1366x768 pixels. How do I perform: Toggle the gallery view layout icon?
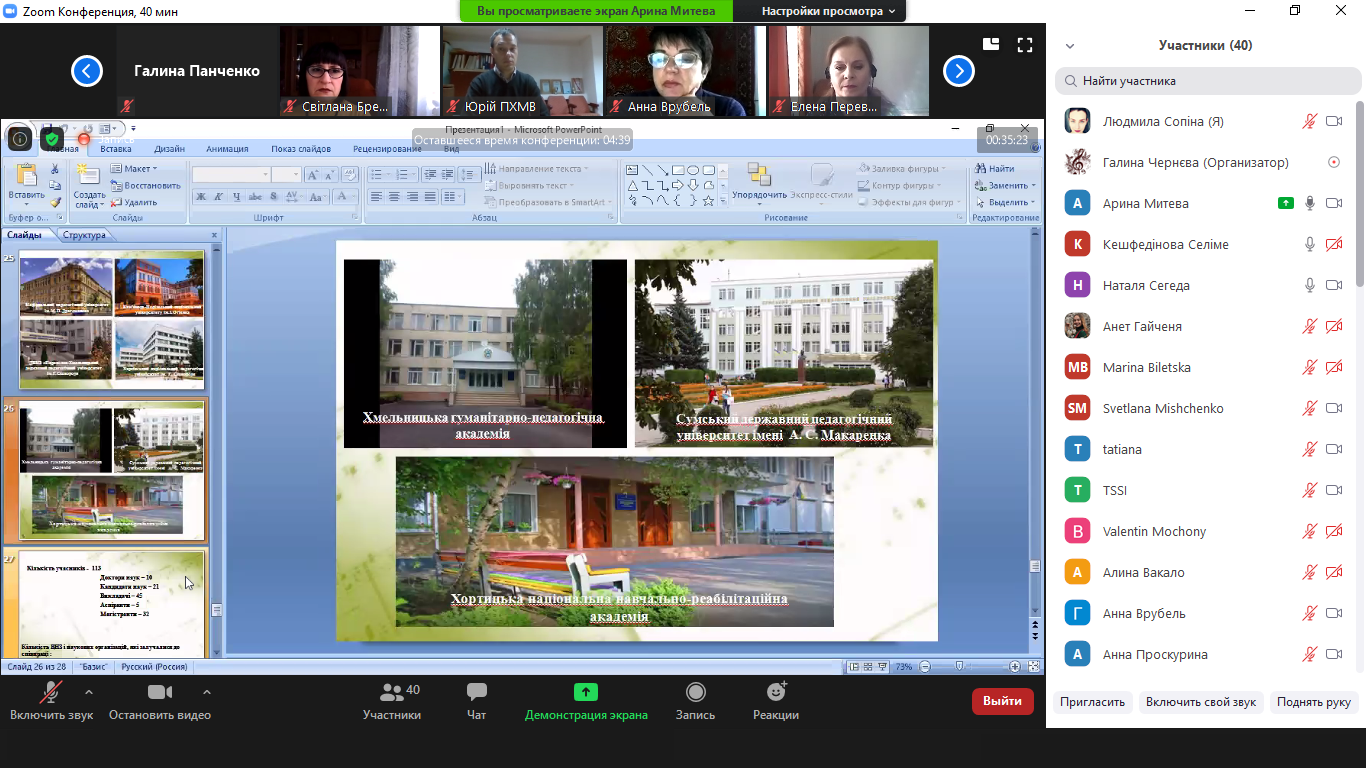(991, 45)
